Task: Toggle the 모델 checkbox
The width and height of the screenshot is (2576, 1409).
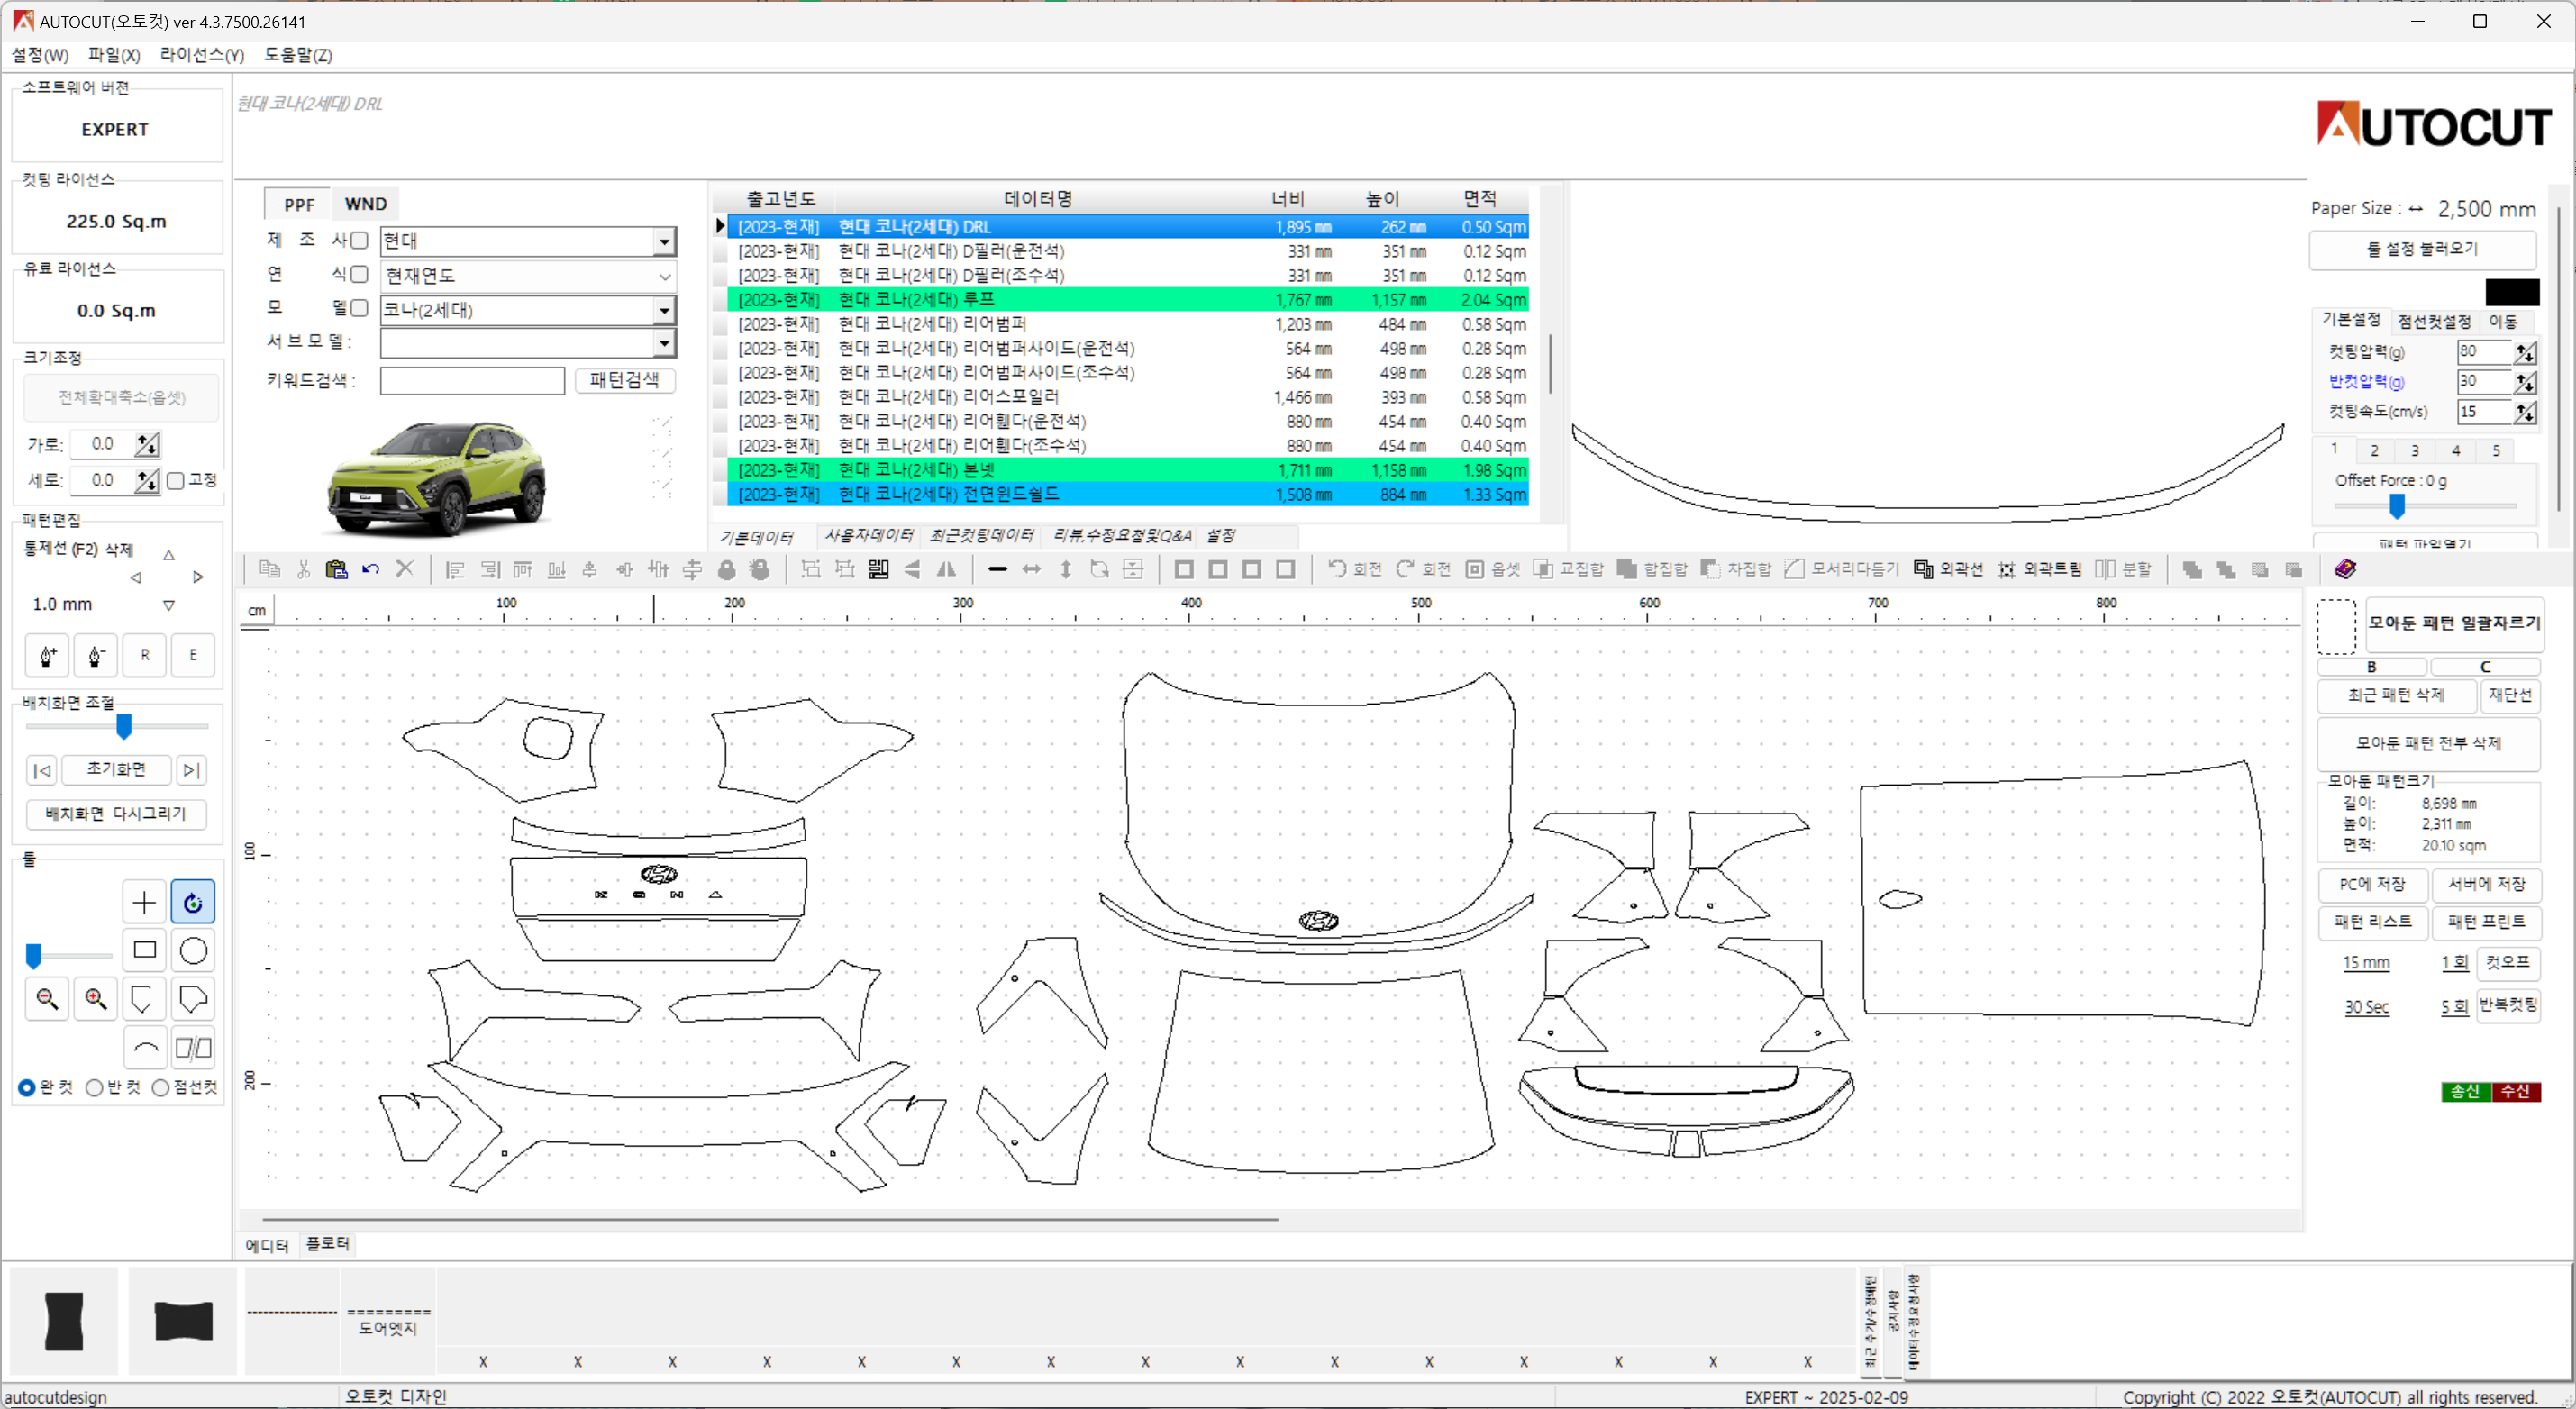Action: [x=359, y=308]
